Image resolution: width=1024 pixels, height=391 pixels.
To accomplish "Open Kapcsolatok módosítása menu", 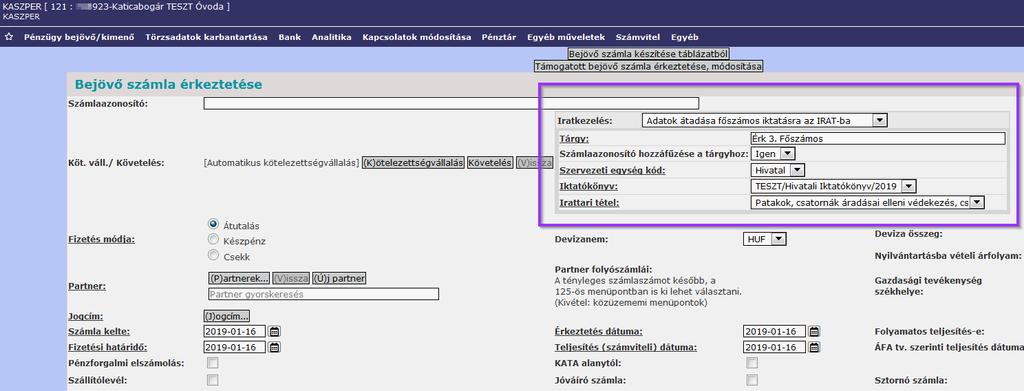I will click(417, 37).
